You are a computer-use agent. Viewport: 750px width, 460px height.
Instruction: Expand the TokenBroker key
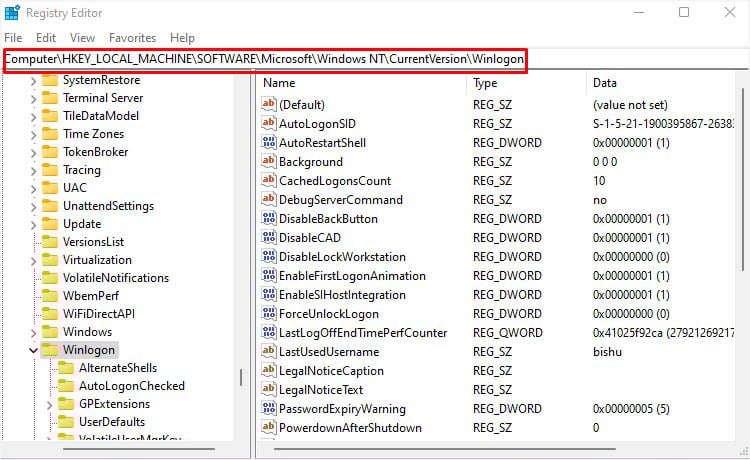click(33, 153)
